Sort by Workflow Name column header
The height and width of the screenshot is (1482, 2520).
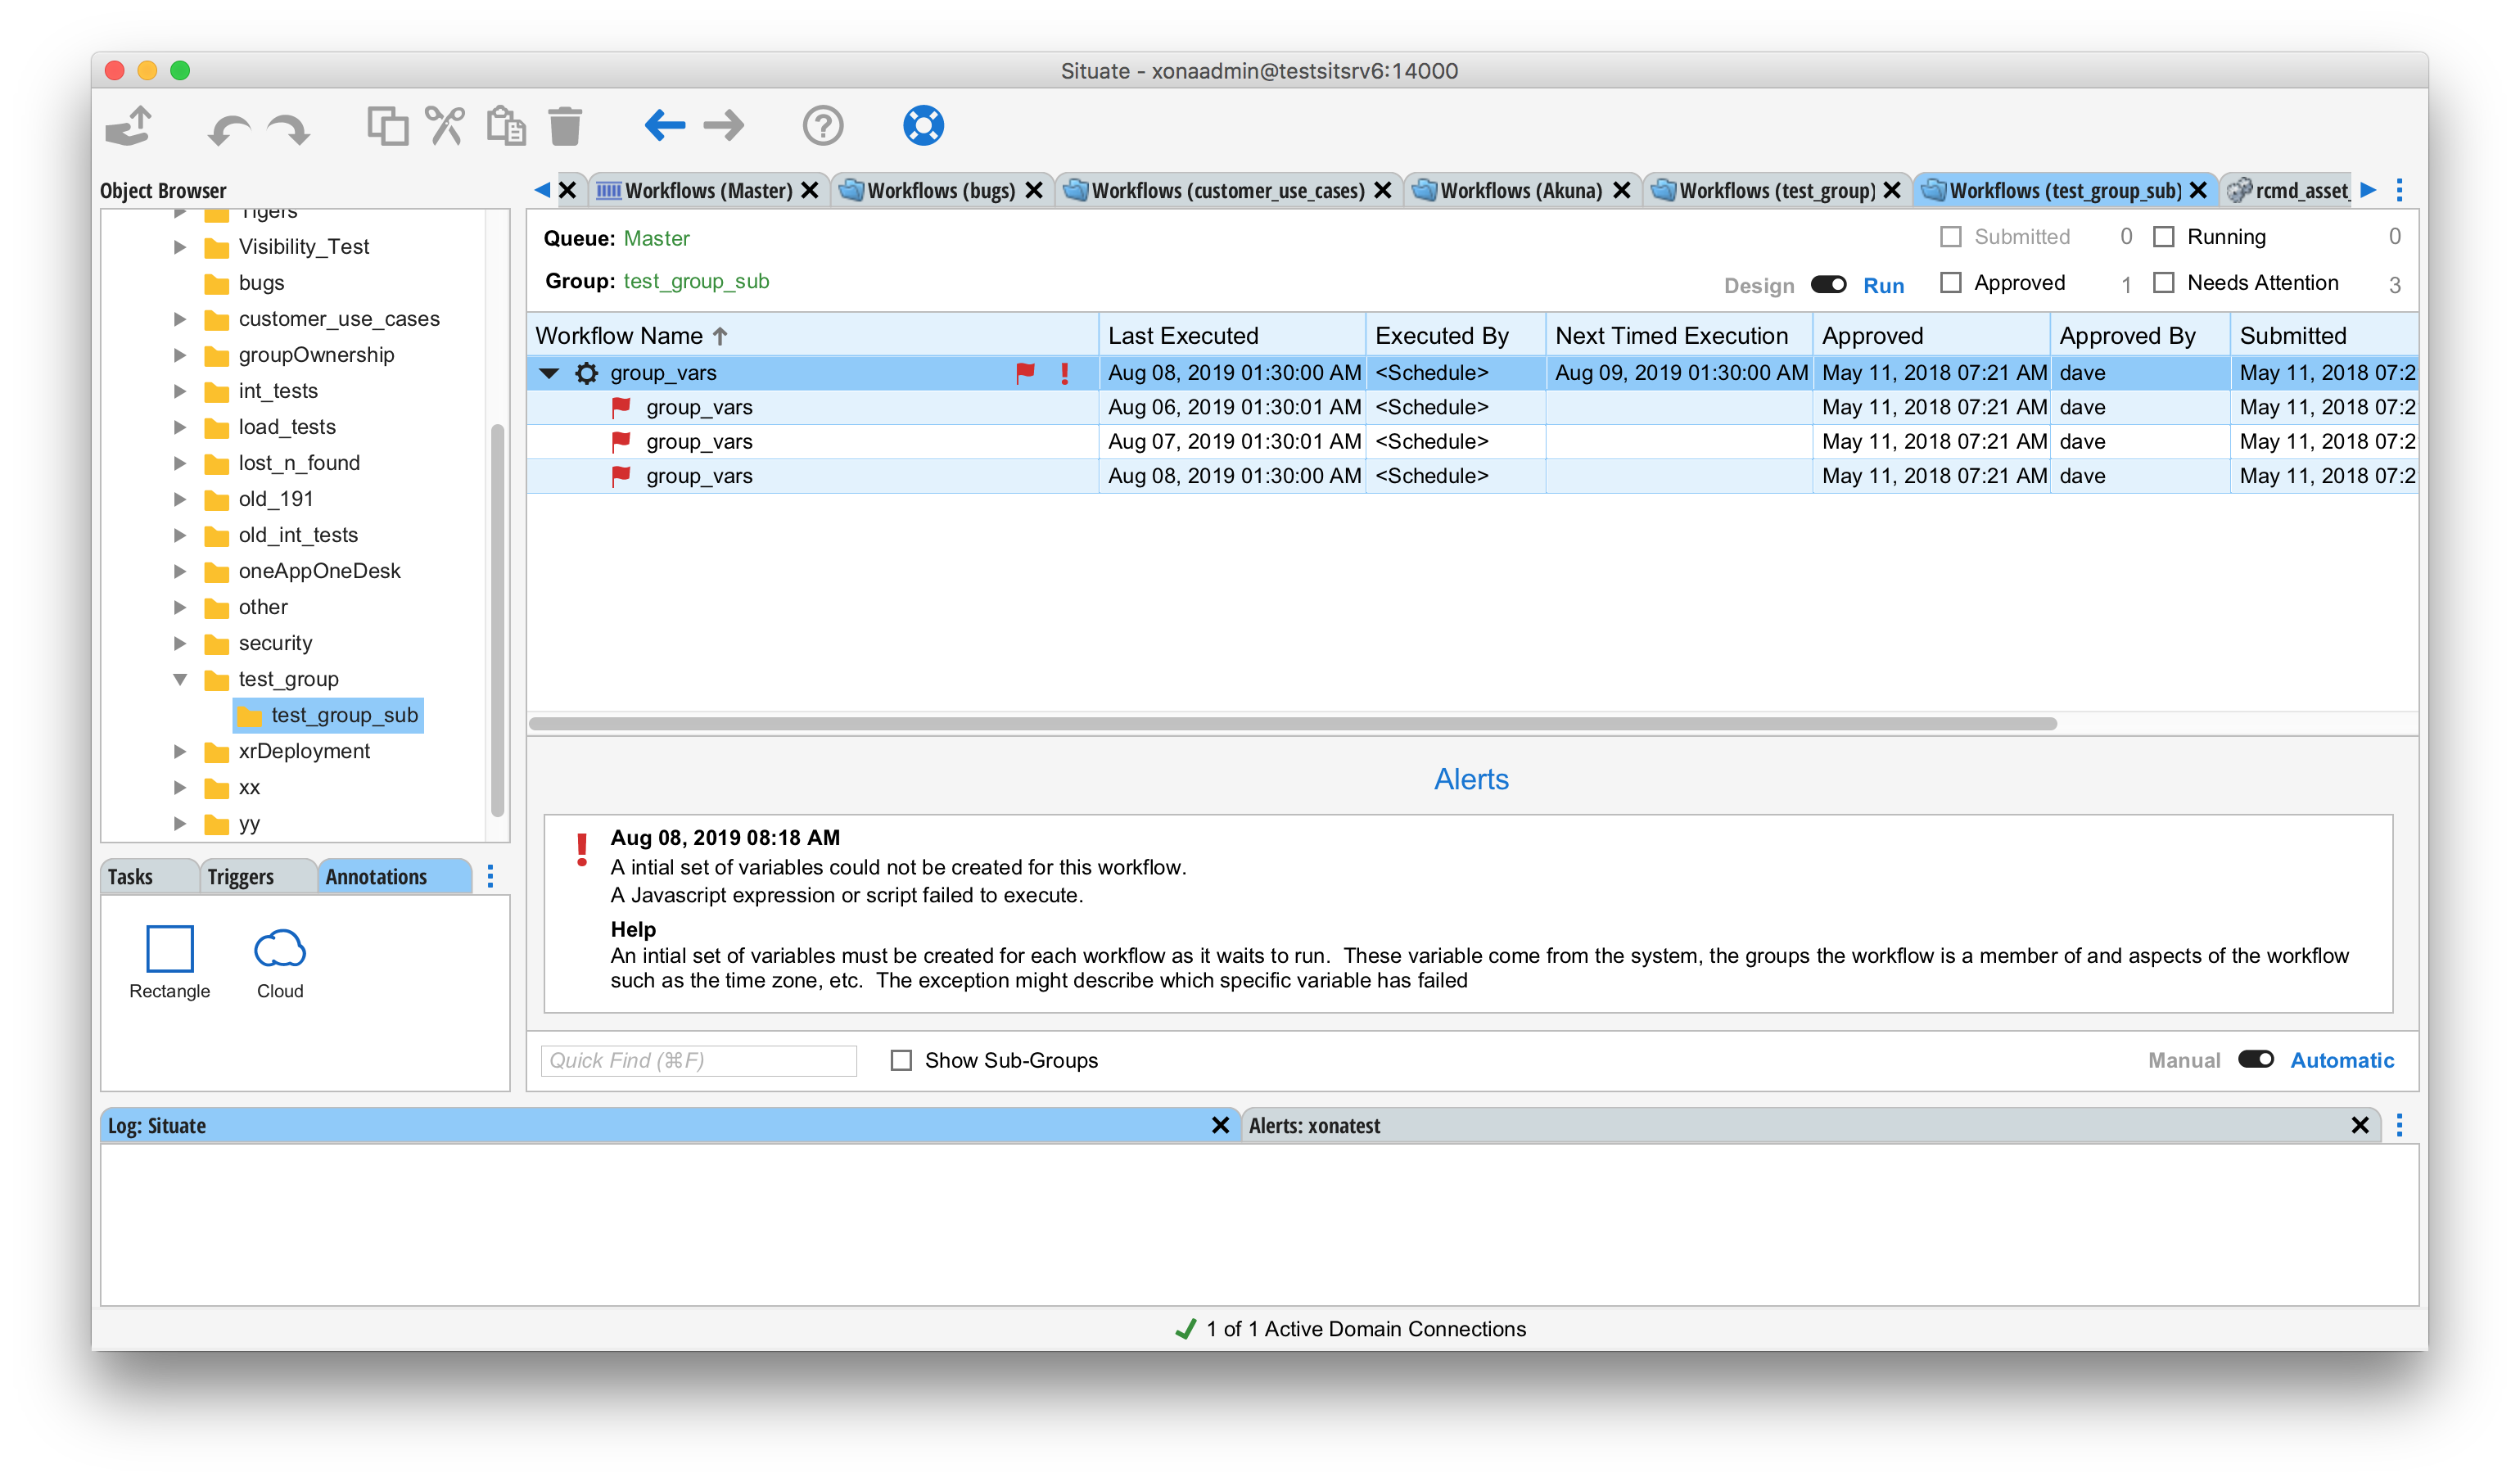(x=620, y=336)
